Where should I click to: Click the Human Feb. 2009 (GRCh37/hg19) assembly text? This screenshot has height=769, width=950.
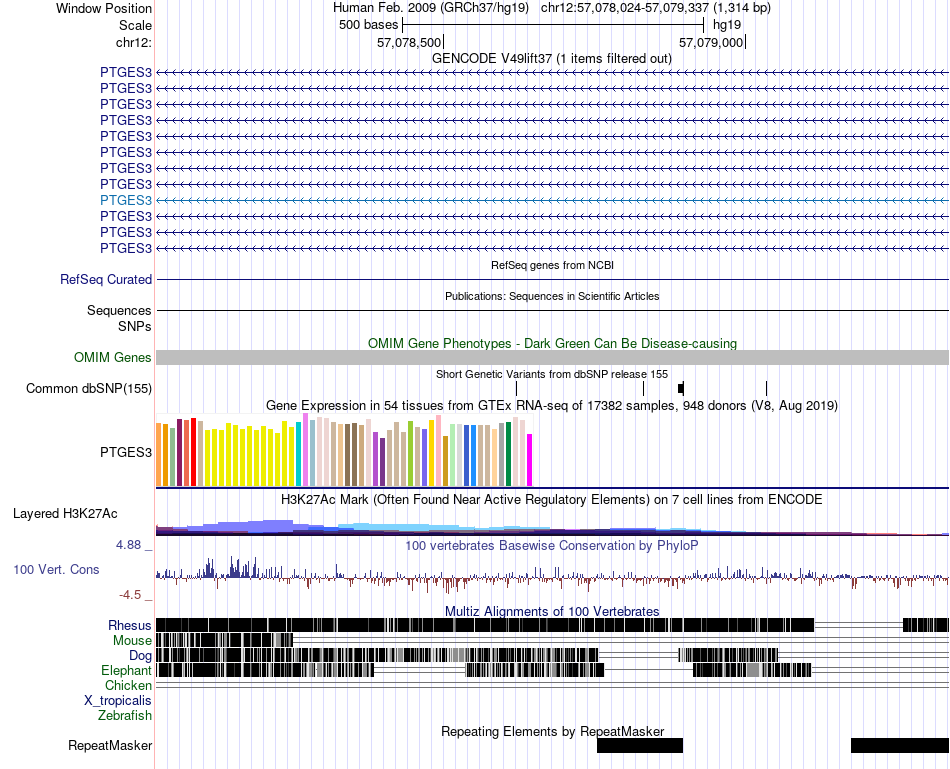point(431,8)
